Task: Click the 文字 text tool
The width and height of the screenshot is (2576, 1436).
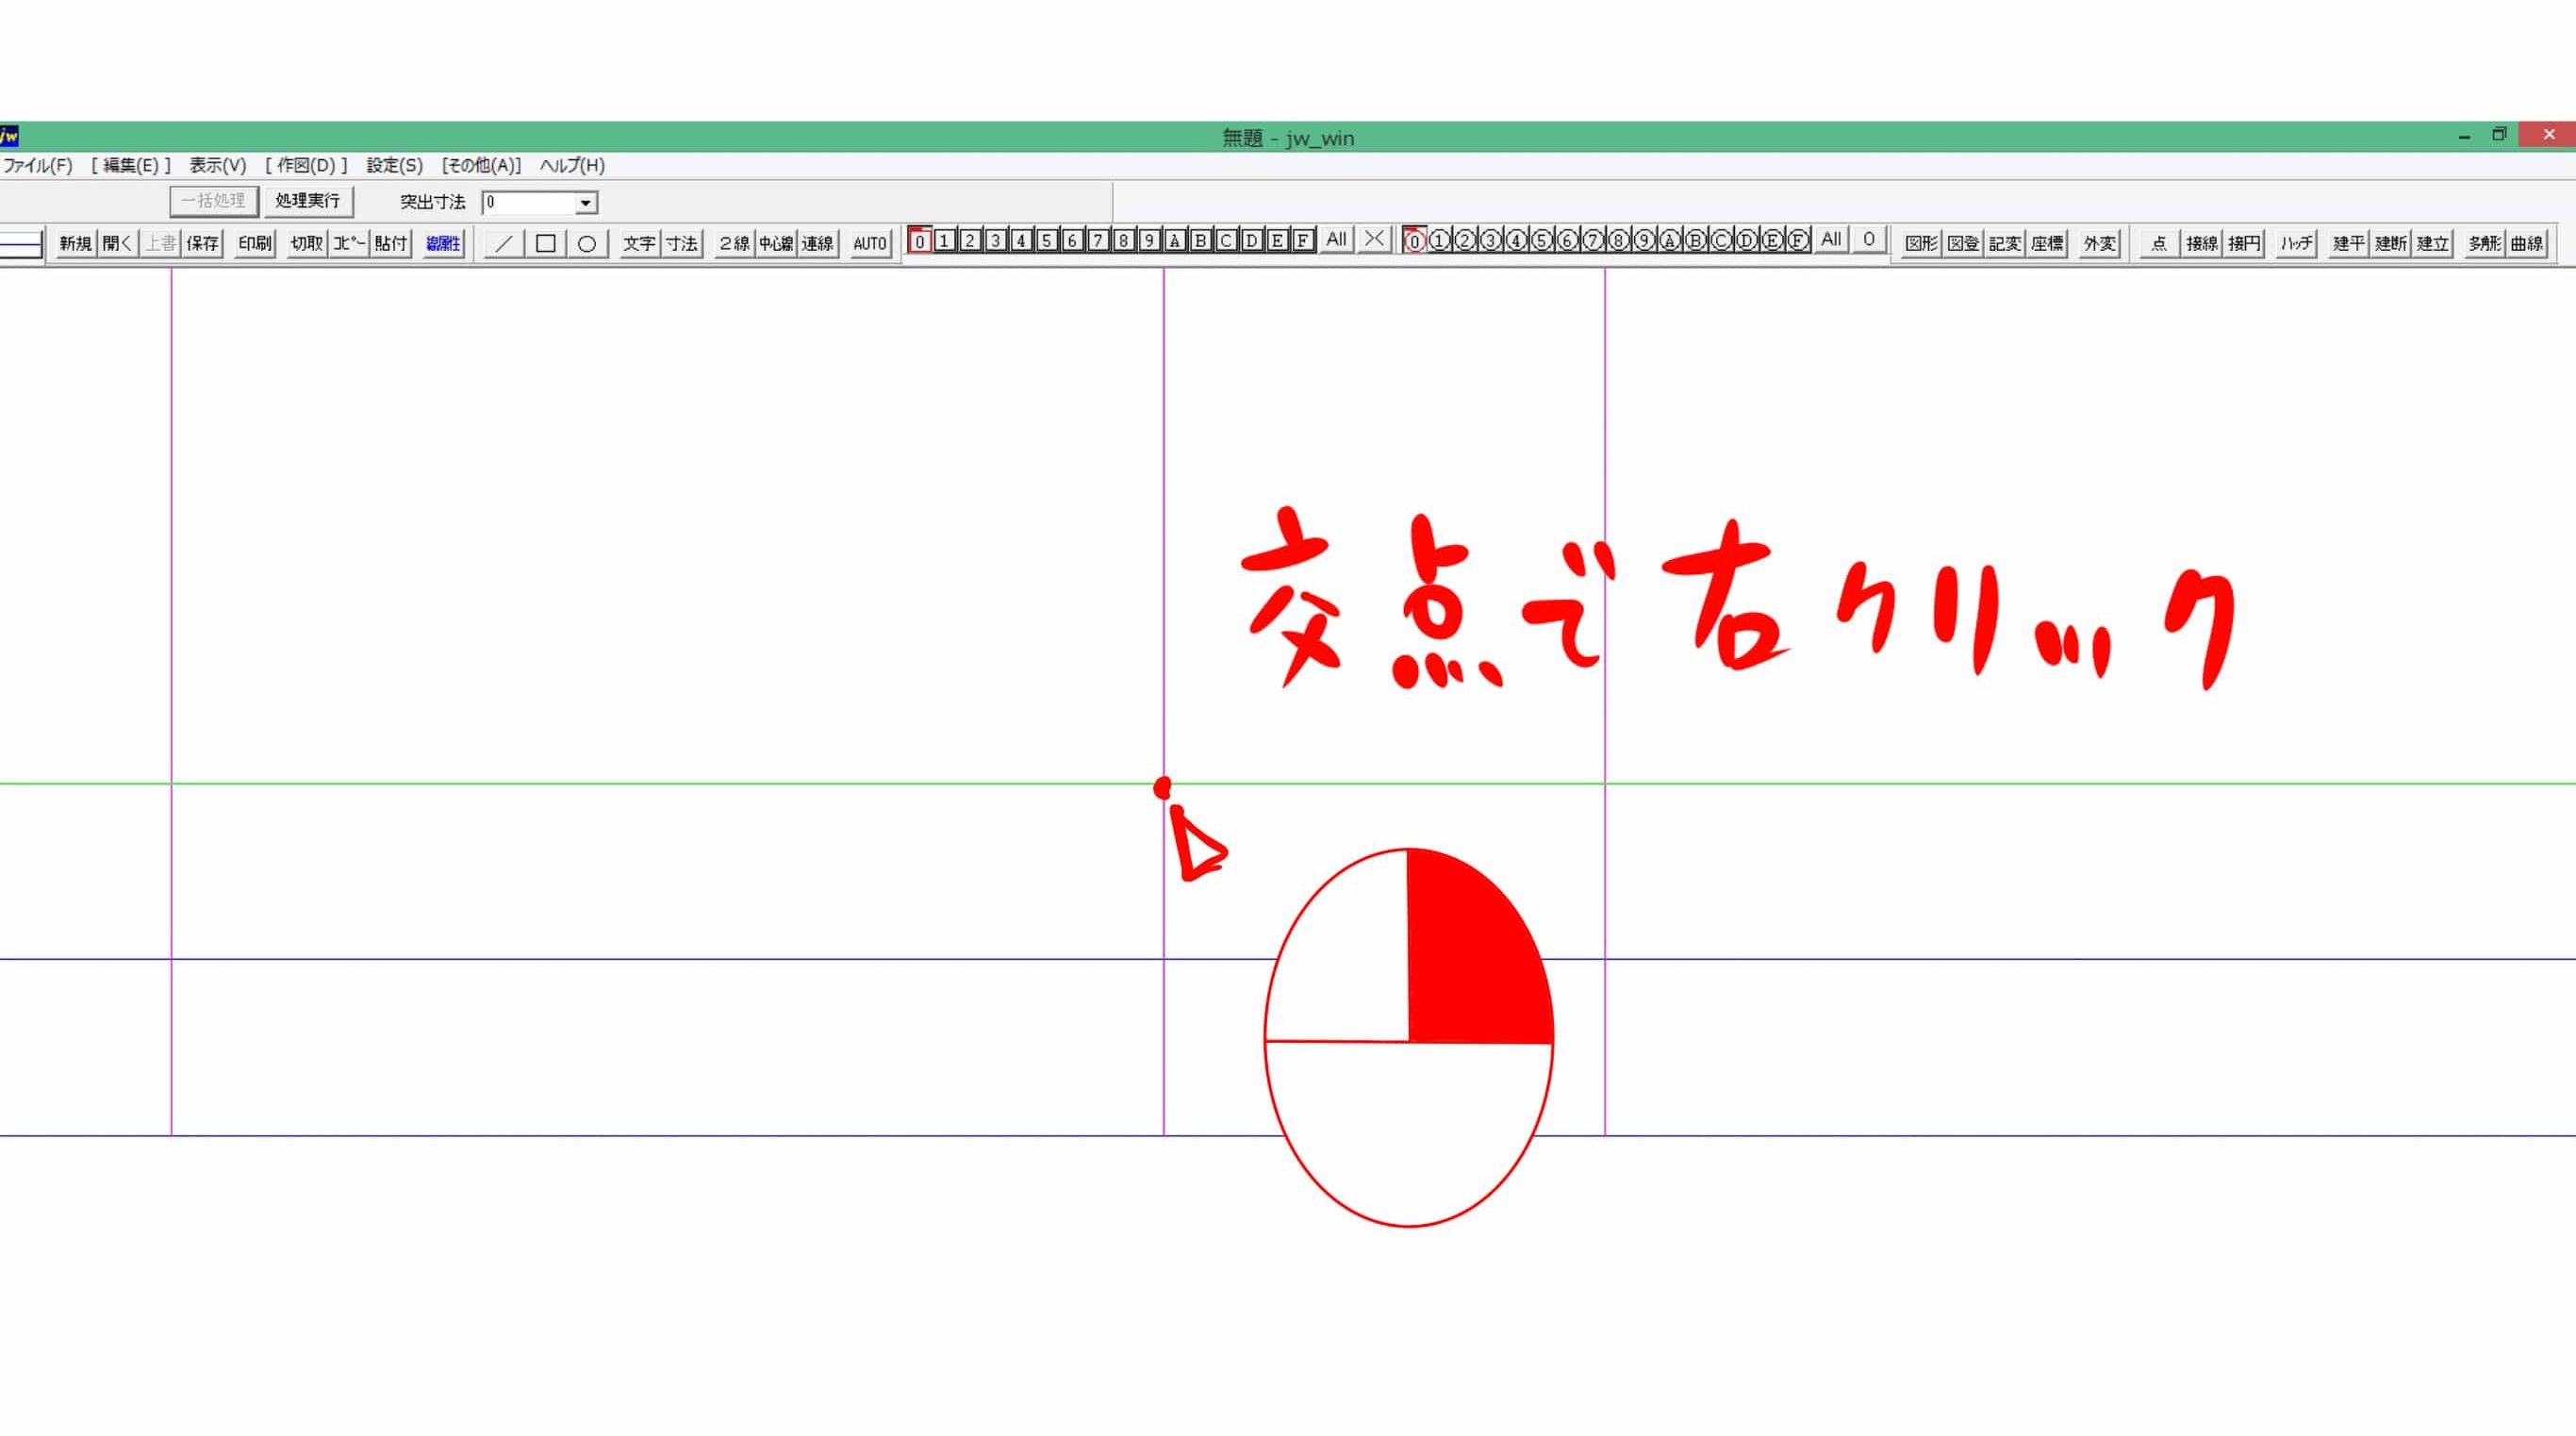Action: point(639,243)
